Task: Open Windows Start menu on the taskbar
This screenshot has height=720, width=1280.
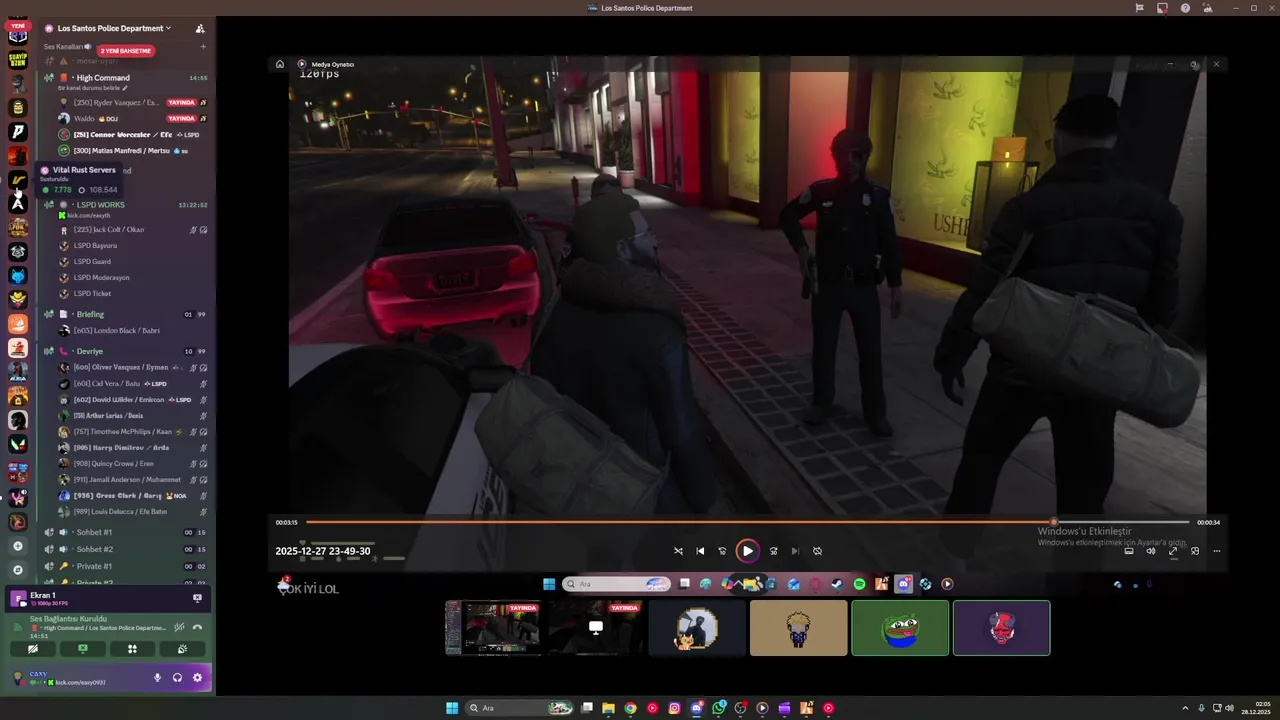Action: click(x=452, y=708)
